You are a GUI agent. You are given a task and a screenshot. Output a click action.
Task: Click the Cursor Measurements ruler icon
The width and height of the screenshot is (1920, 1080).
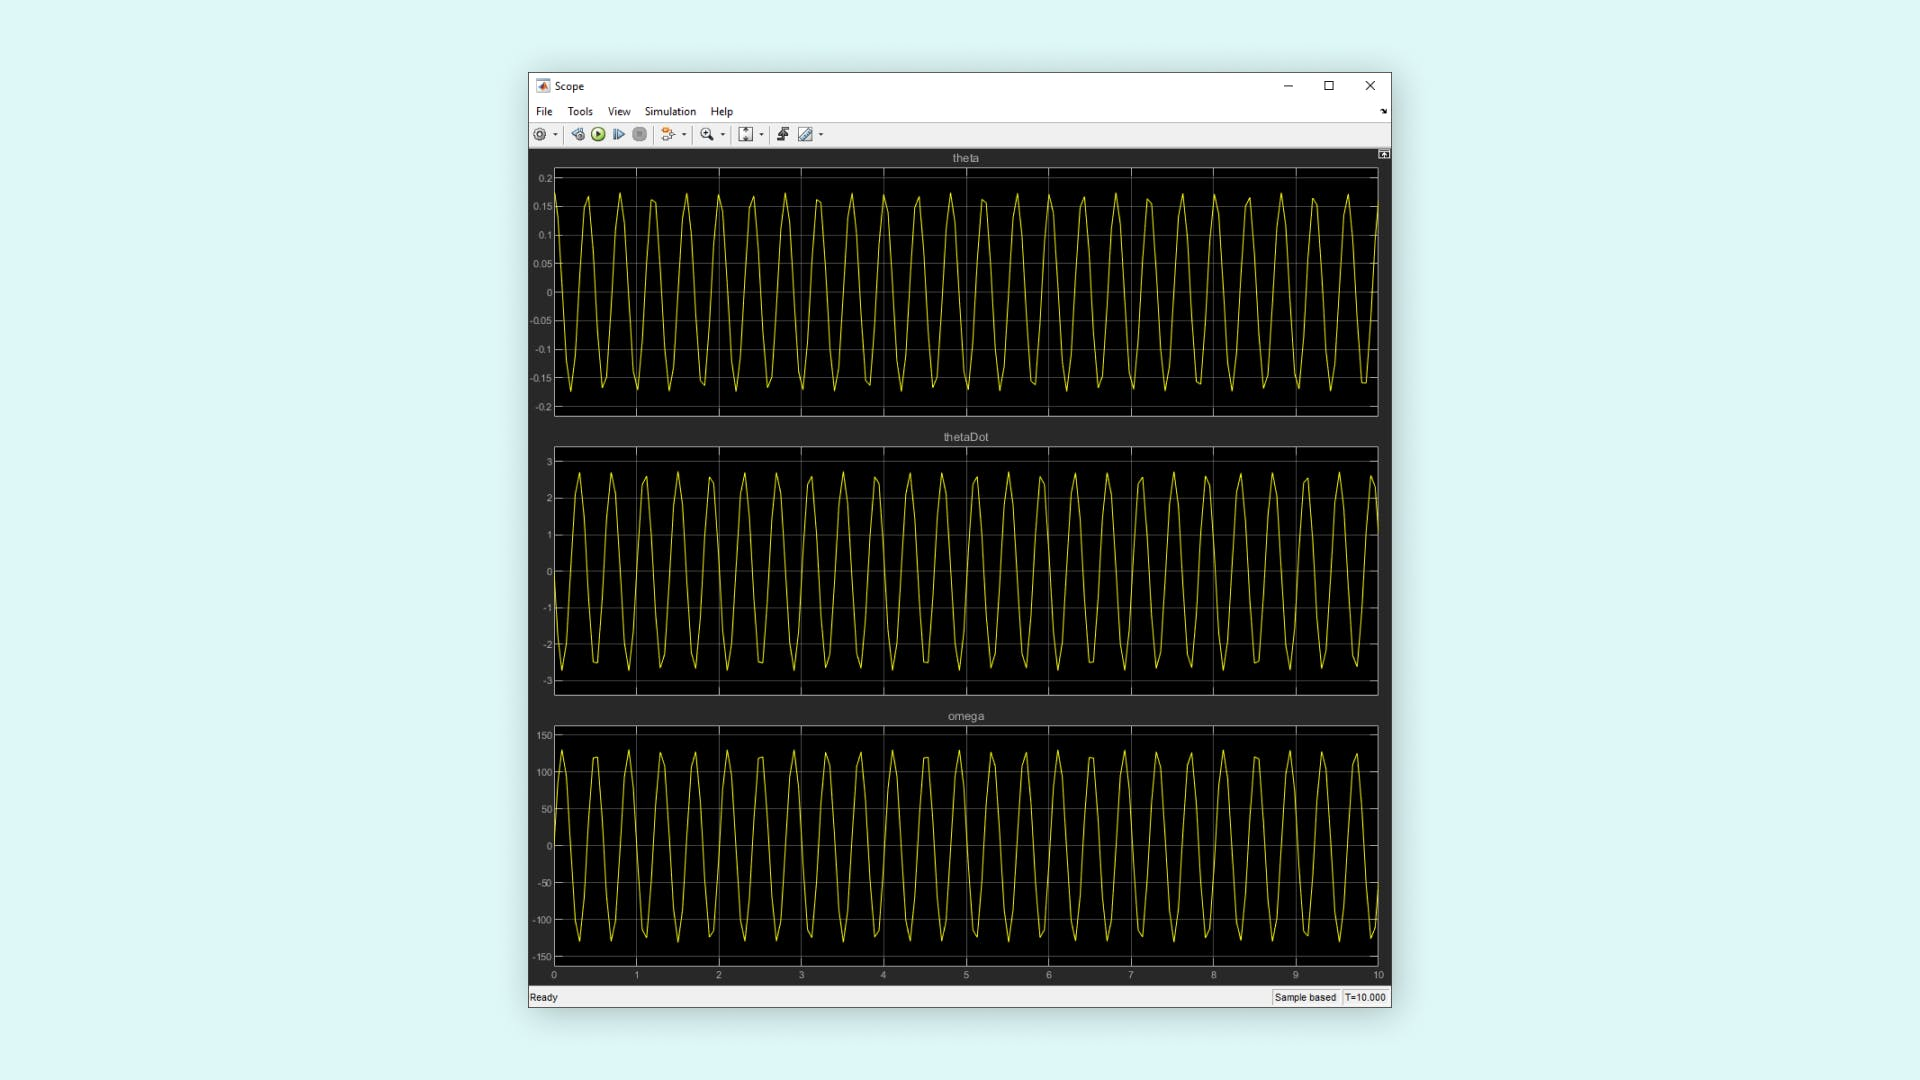click(x=805, y=134)
